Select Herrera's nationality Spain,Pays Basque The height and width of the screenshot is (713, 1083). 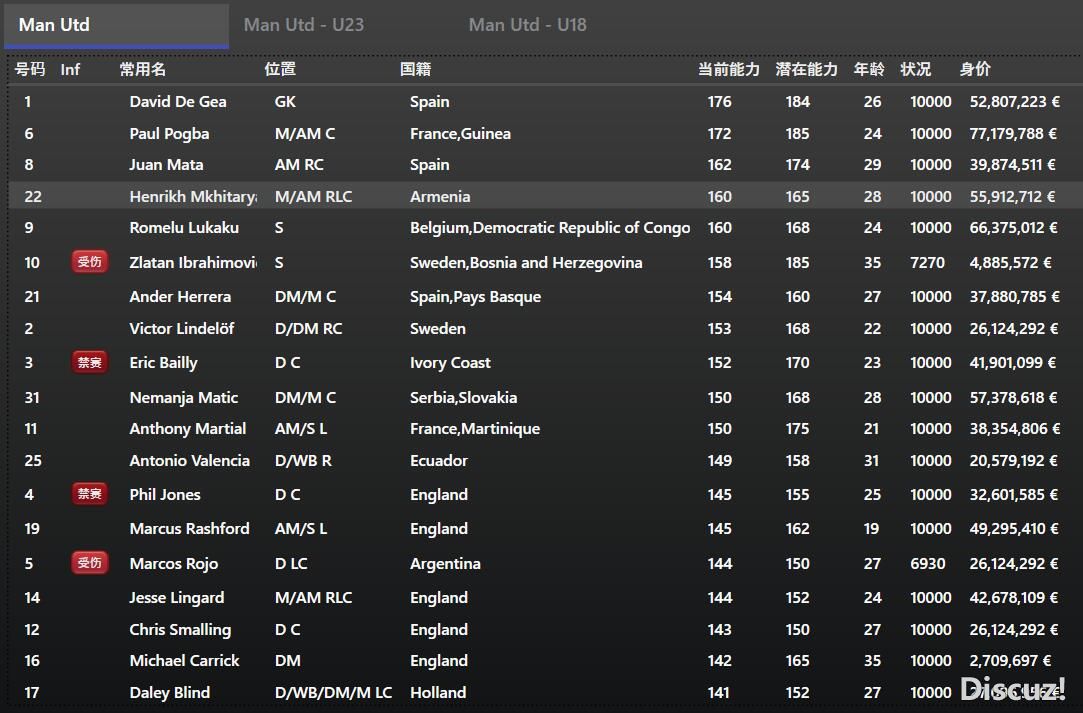(476, 296)
